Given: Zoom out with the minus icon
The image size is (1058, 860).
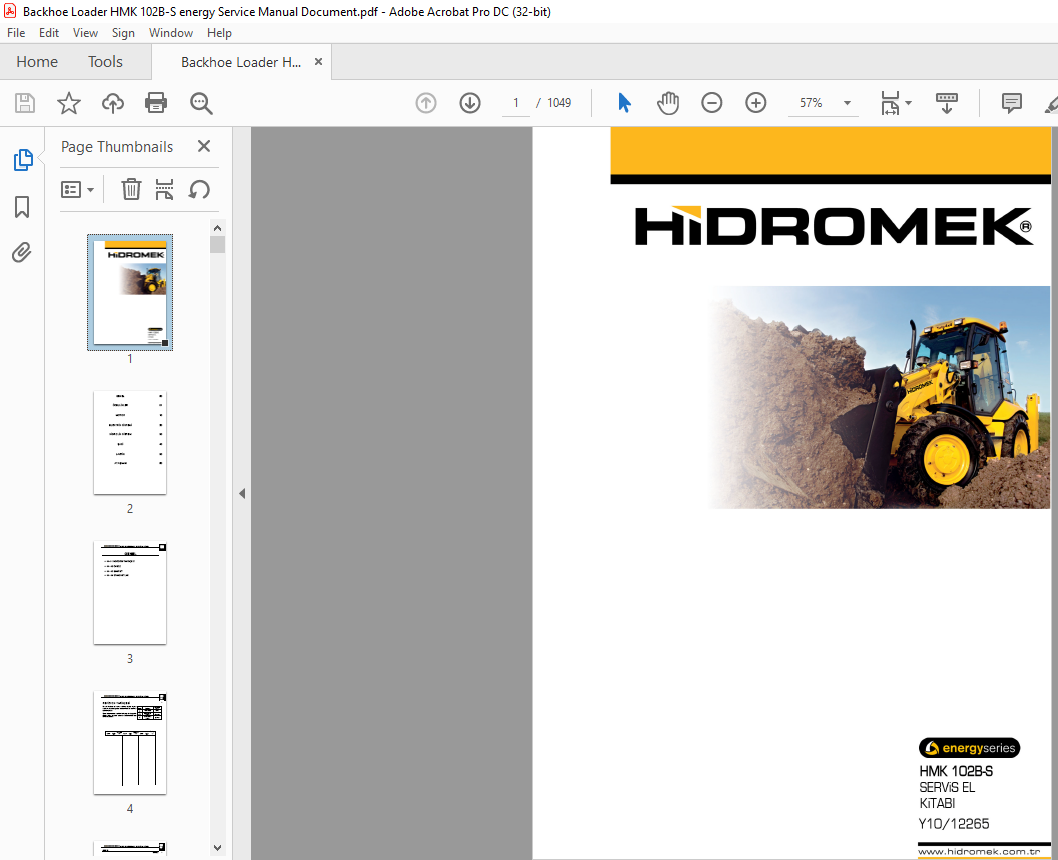Looking at the screenshot, I should point(712,103).
